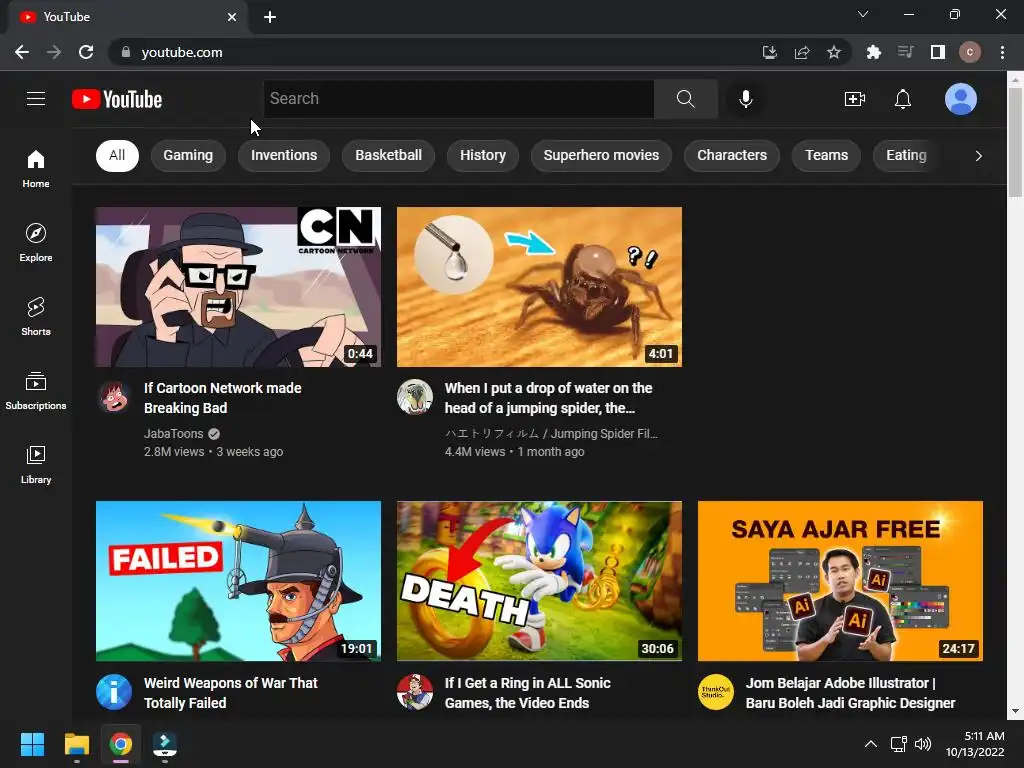1024x768 pixels.
Task: Click into the YouTube Search field
Action: [458, 99]
